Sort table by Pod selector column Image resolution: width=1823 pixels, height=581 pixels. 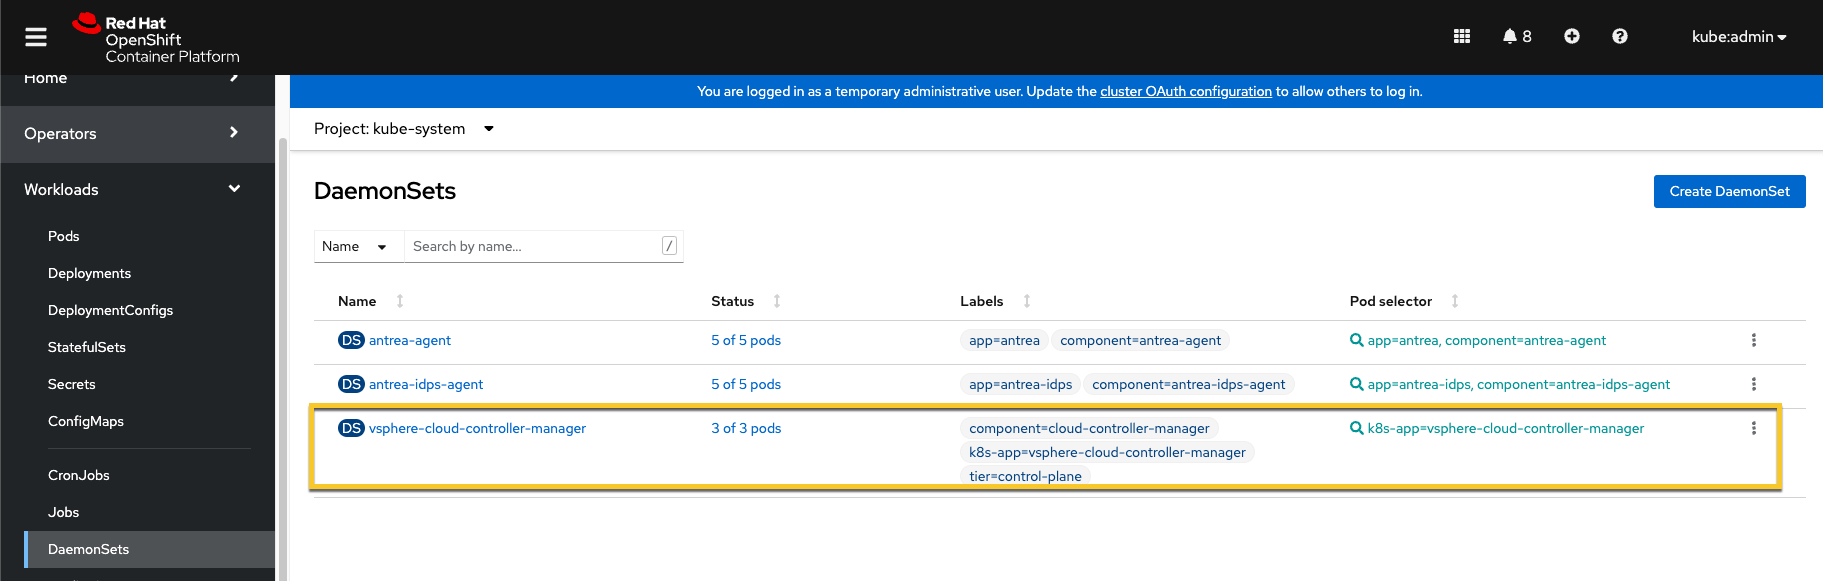coord(1404,301)
